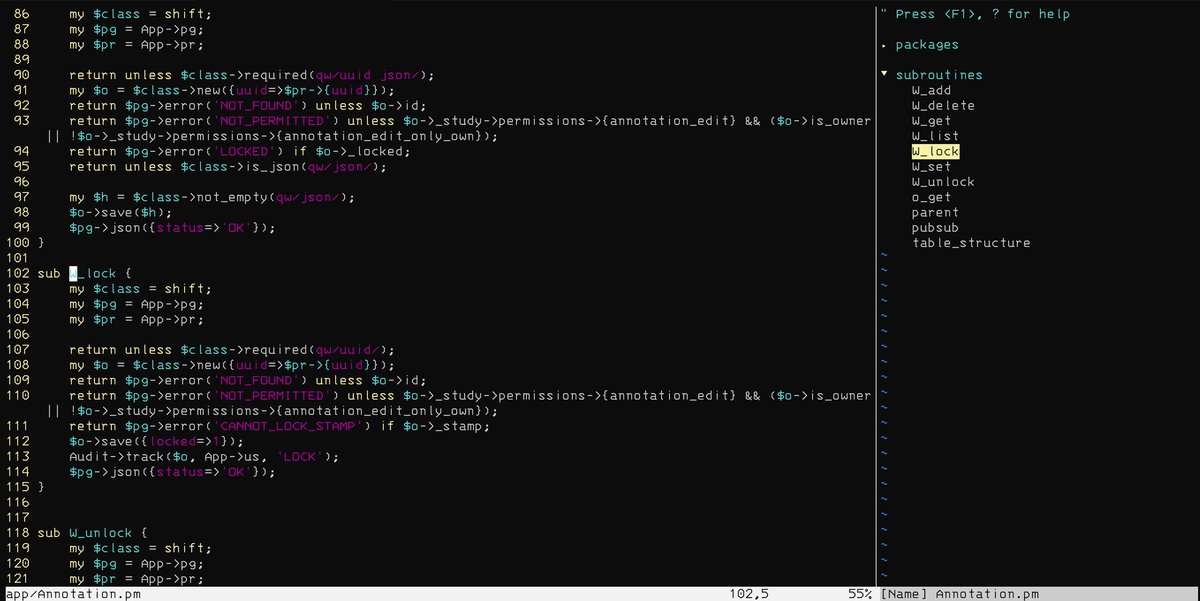Collapse the subroutines fold arrow in Tagbar
1200x601 pixels.
pos(885,75)
